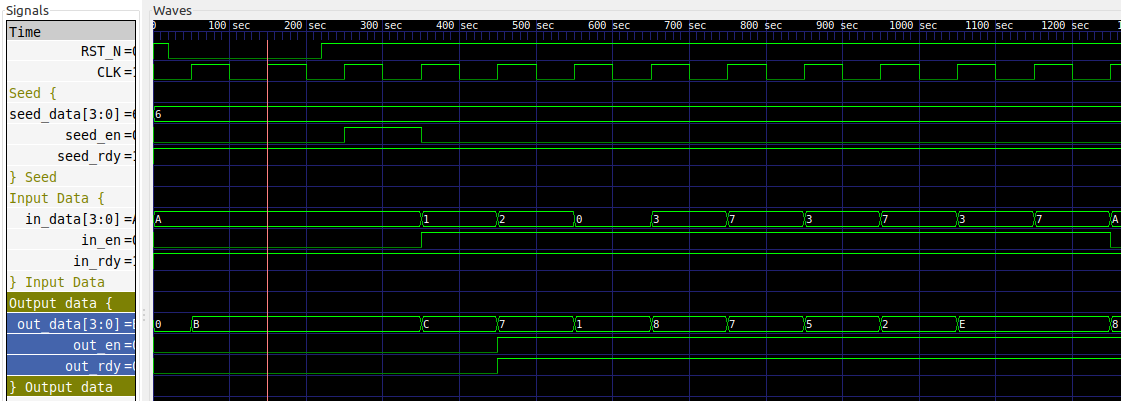Click the splitter handle between Signals and Waves
This screenshot has height=401, width=1121.
[144, 315]
